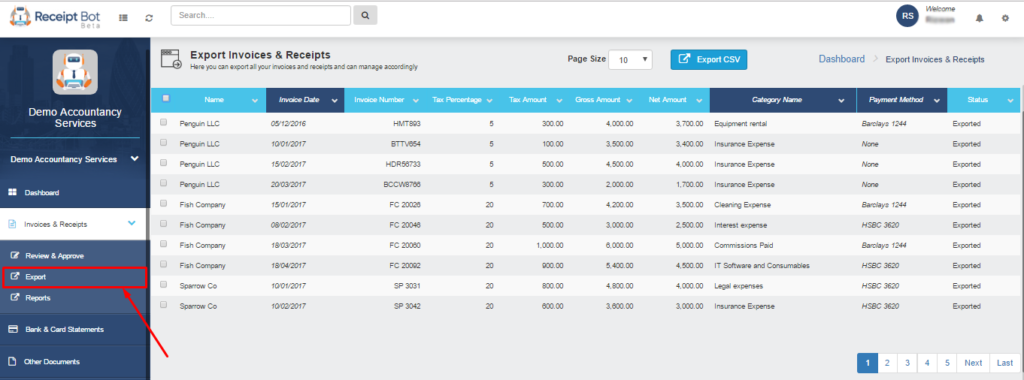Click the Other Documents file icon
1024x380 pixels.
11,361
